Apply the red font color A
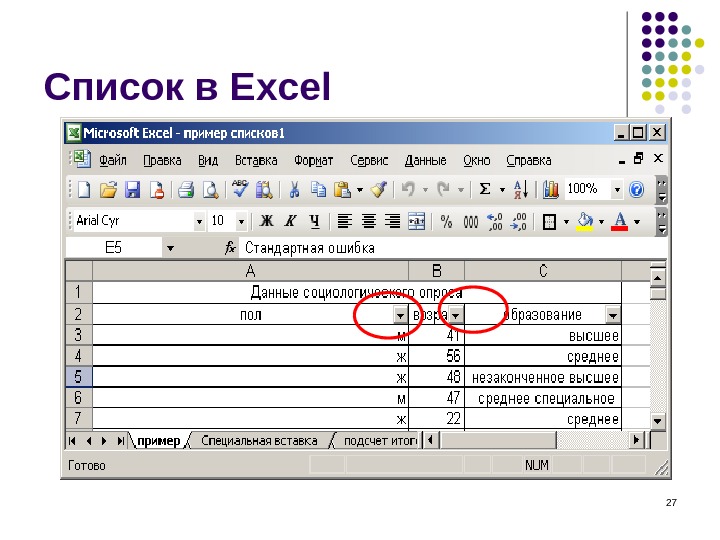The height and width of the screenshot is (540, 720). (x=620, y=222)
